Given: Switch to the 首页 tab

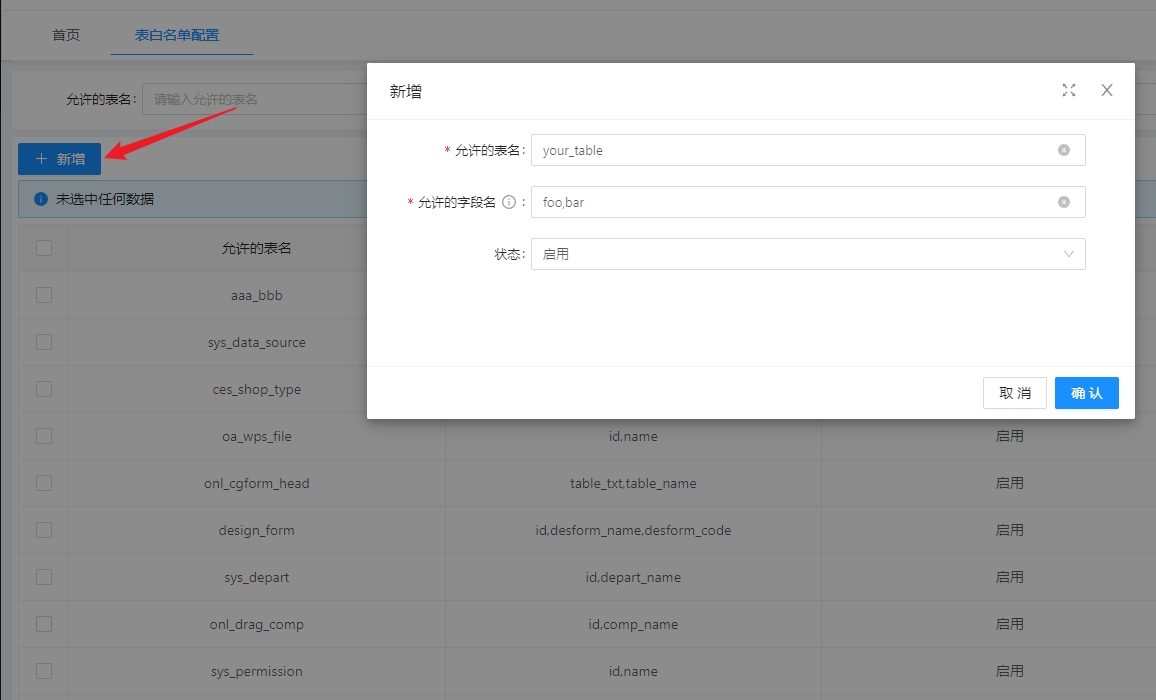Looking at the screenshot, I should point(66,35).
